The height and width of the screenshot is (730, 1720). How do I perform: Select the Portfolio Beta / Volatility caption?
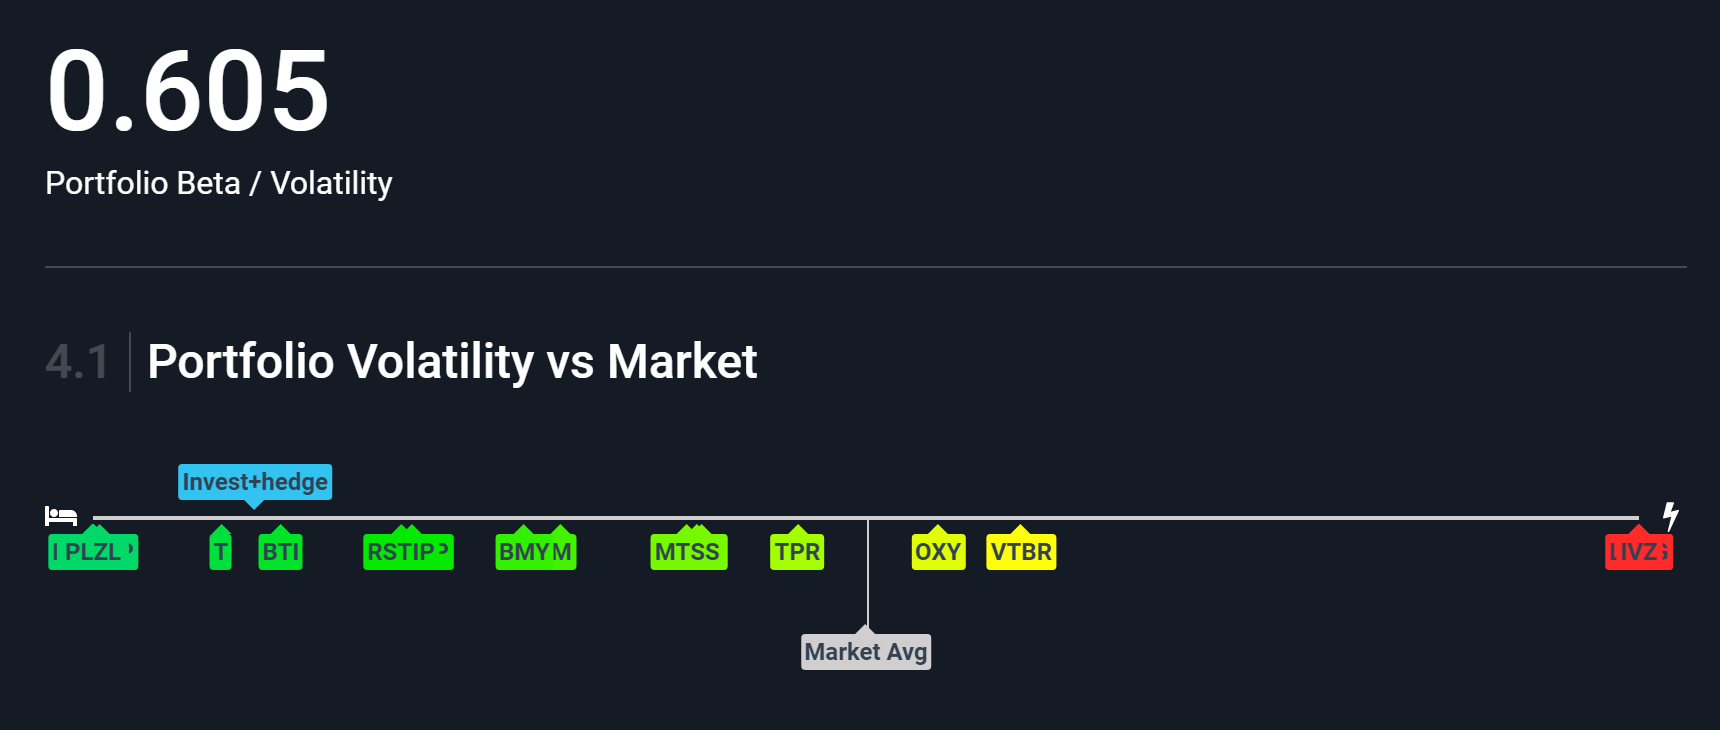click(x=219, y=183)
